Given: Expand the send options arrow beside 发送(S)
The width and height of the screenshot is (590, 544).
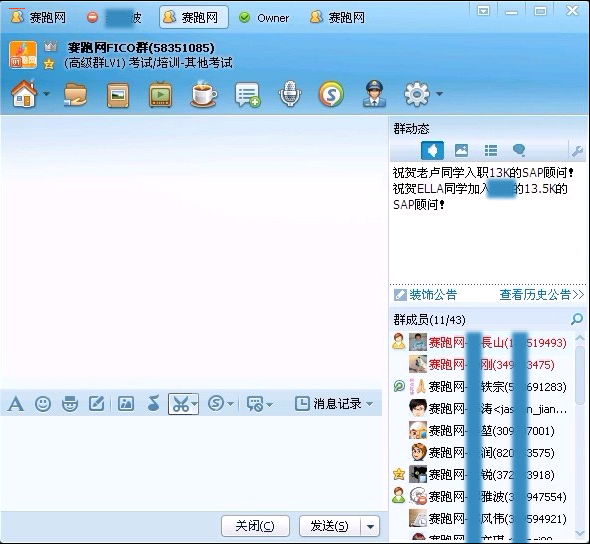Looking at the screenshot, I should [x=370, y=526].
